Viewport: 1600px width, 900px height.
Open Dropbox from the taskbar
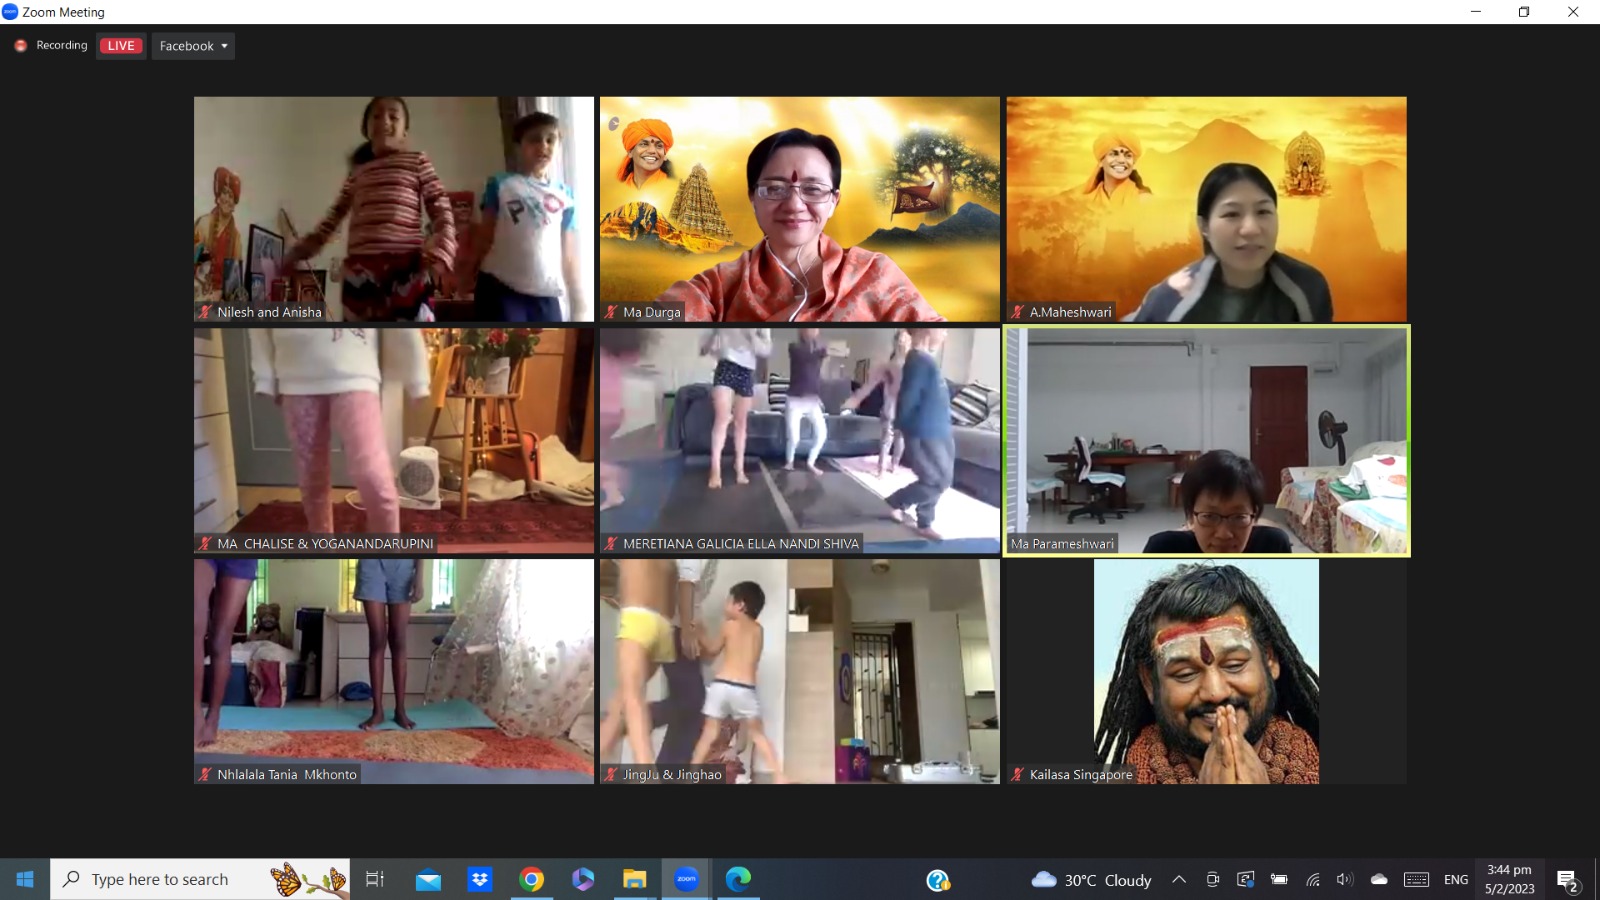480,879
